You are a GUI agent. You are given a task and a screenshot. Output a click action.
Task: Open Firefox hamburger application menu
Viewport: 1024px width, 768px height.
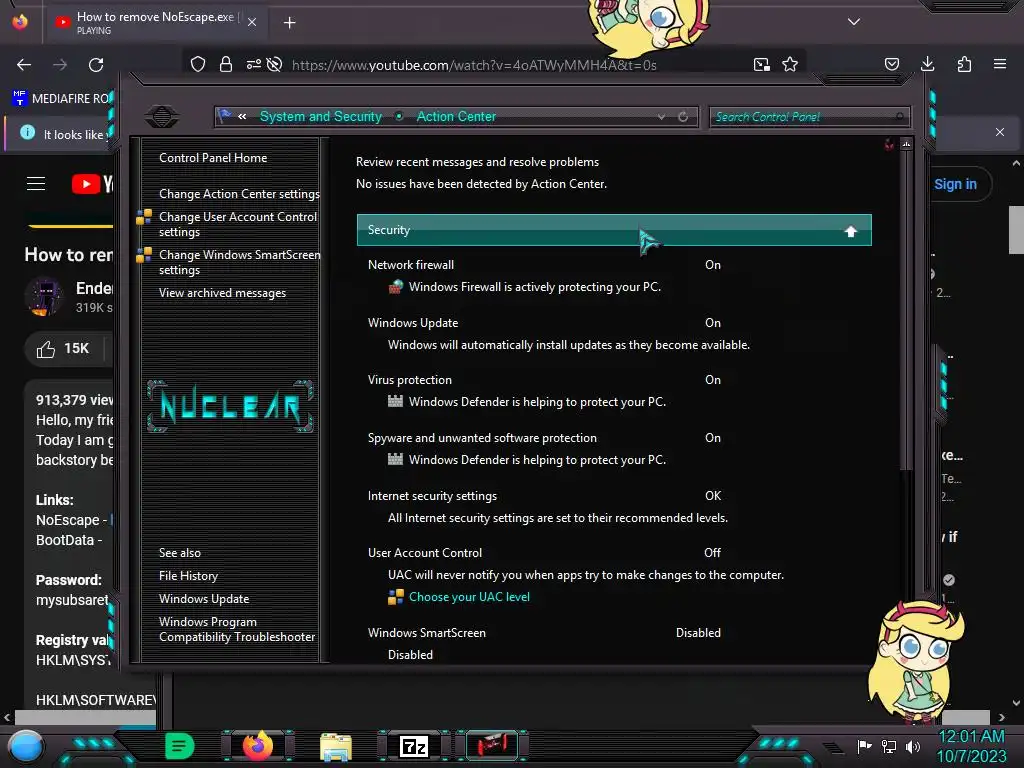(x=1000, y=64)
